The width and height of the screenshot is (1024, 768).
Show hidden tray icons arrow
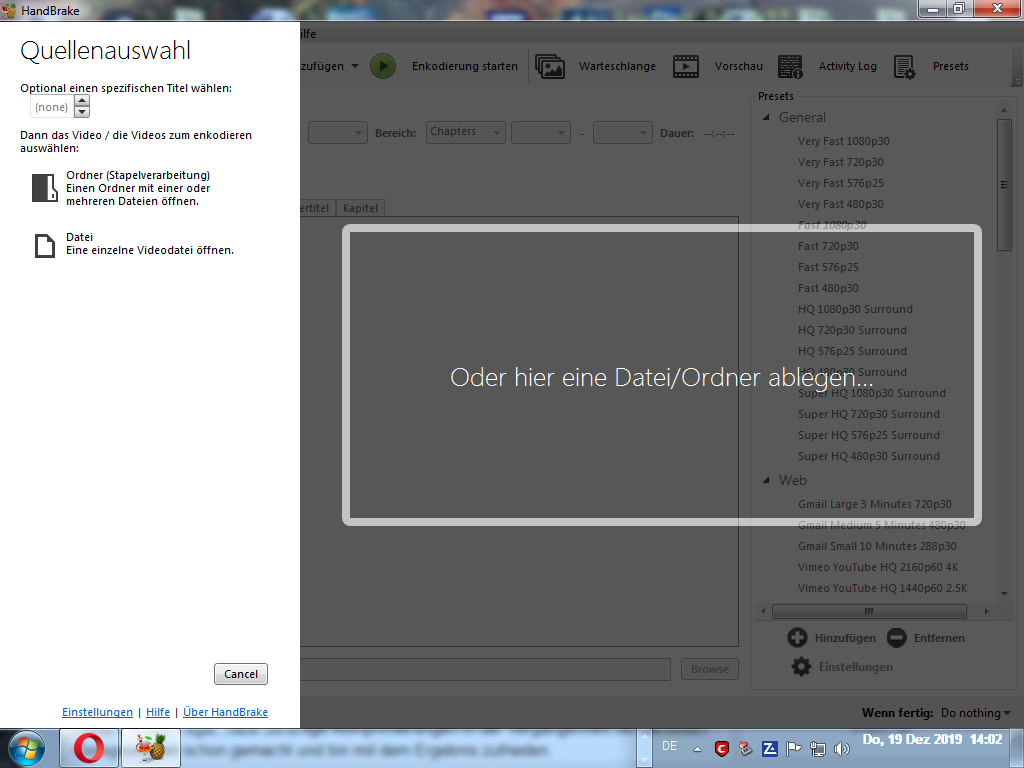click(697, 750)
